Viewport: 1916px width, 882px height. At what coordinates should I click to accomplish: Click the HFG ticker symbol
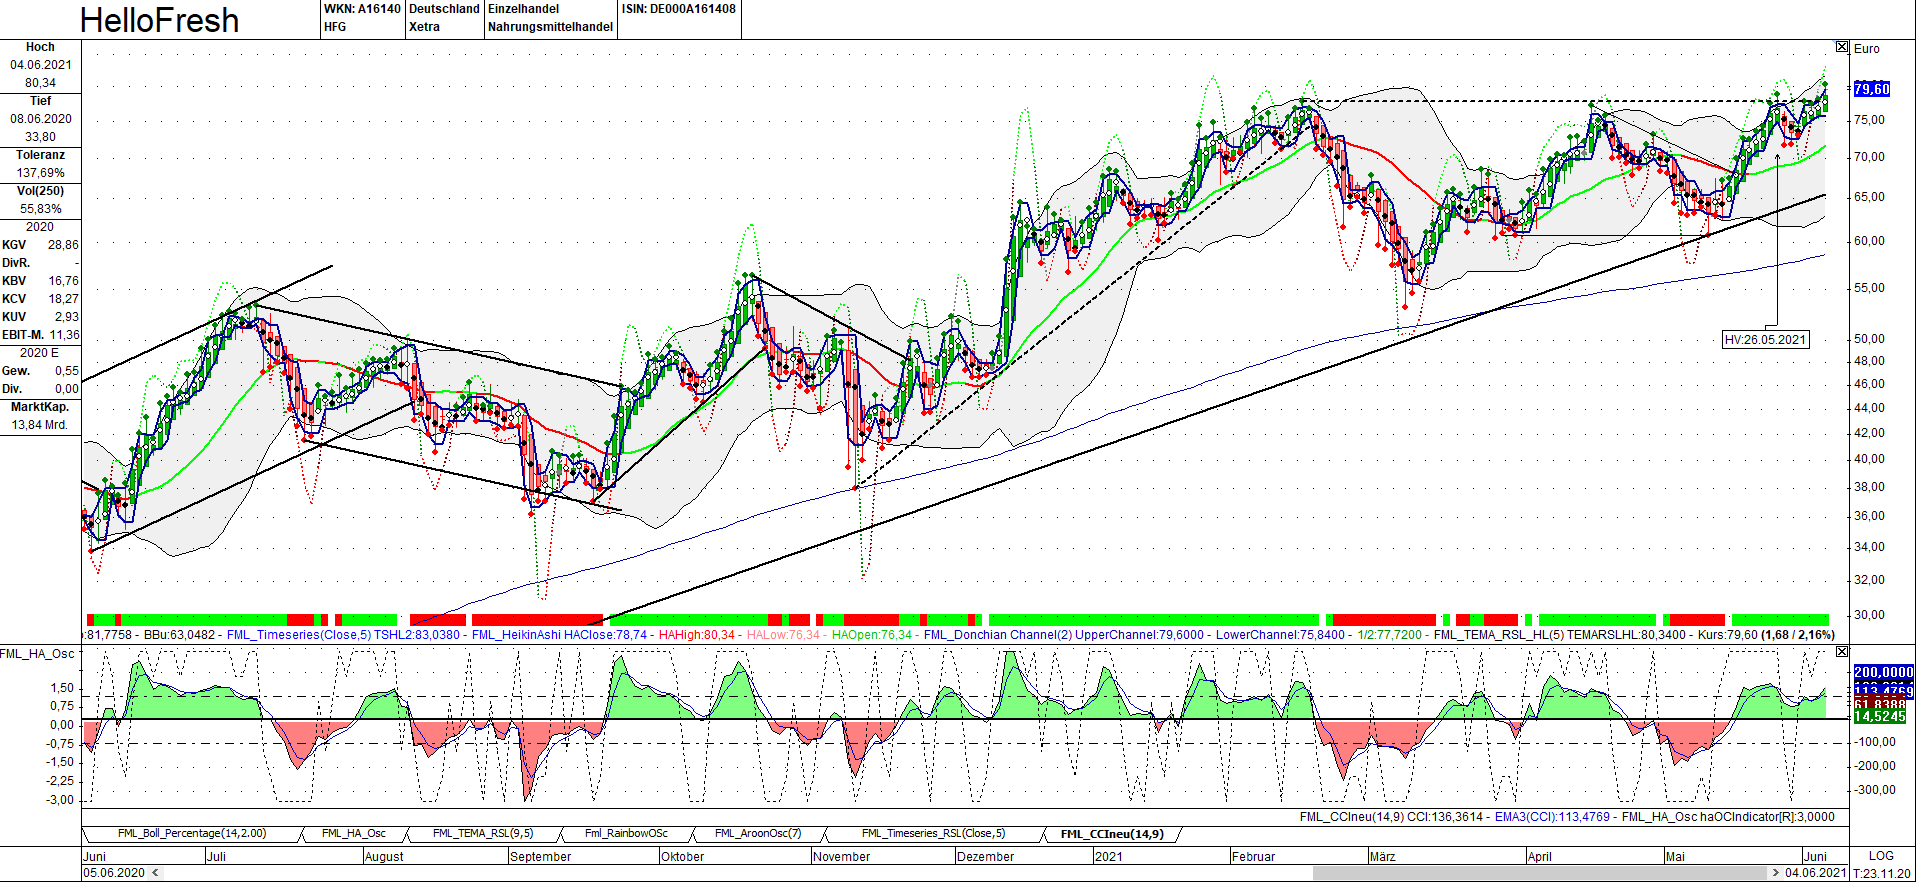(x=335, y=27)
